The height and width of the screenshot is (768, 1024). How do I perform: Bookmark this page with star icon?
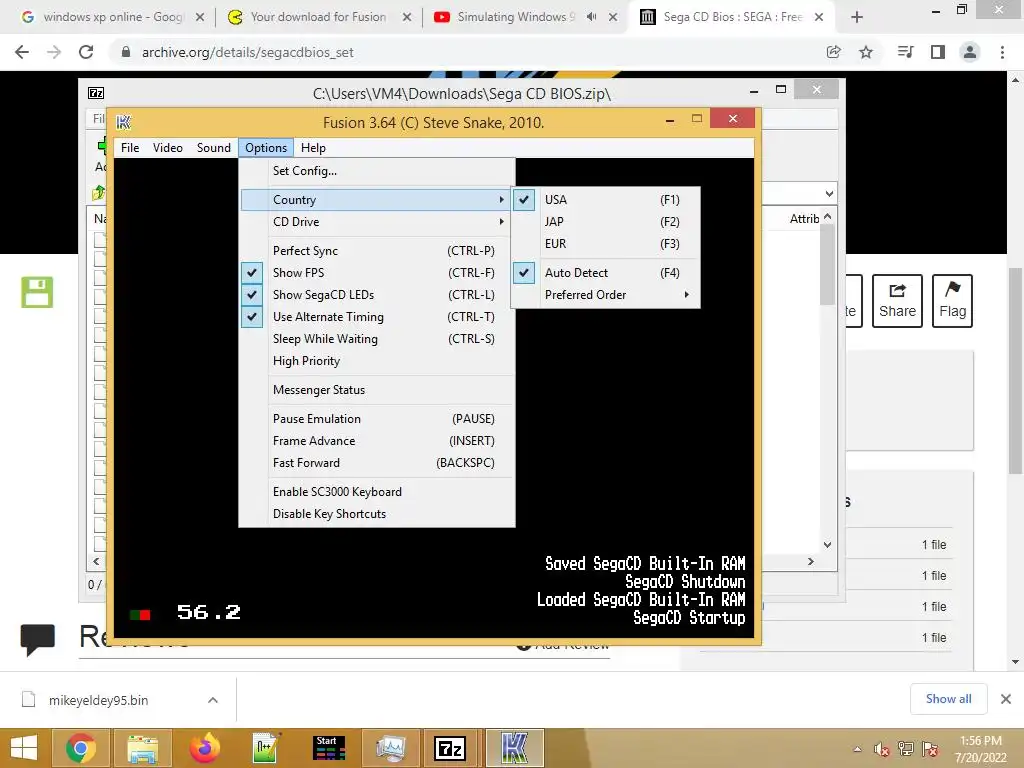point(866,52)
